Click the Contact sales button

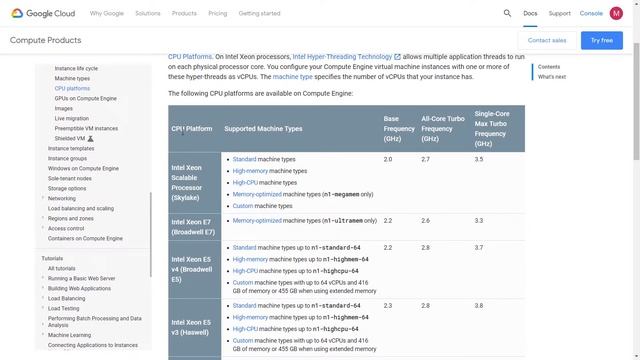(547, 40)
